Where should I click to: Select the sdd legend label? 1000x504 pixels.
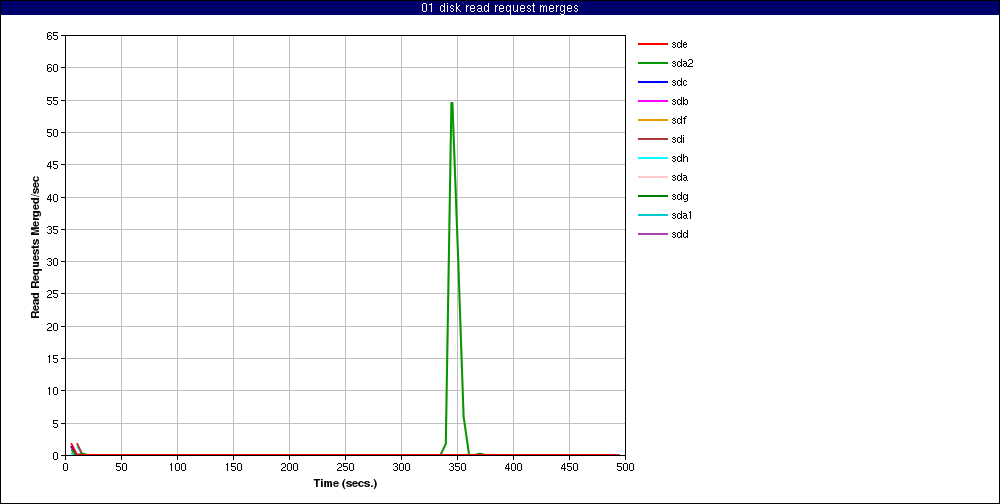pos(679,234)
